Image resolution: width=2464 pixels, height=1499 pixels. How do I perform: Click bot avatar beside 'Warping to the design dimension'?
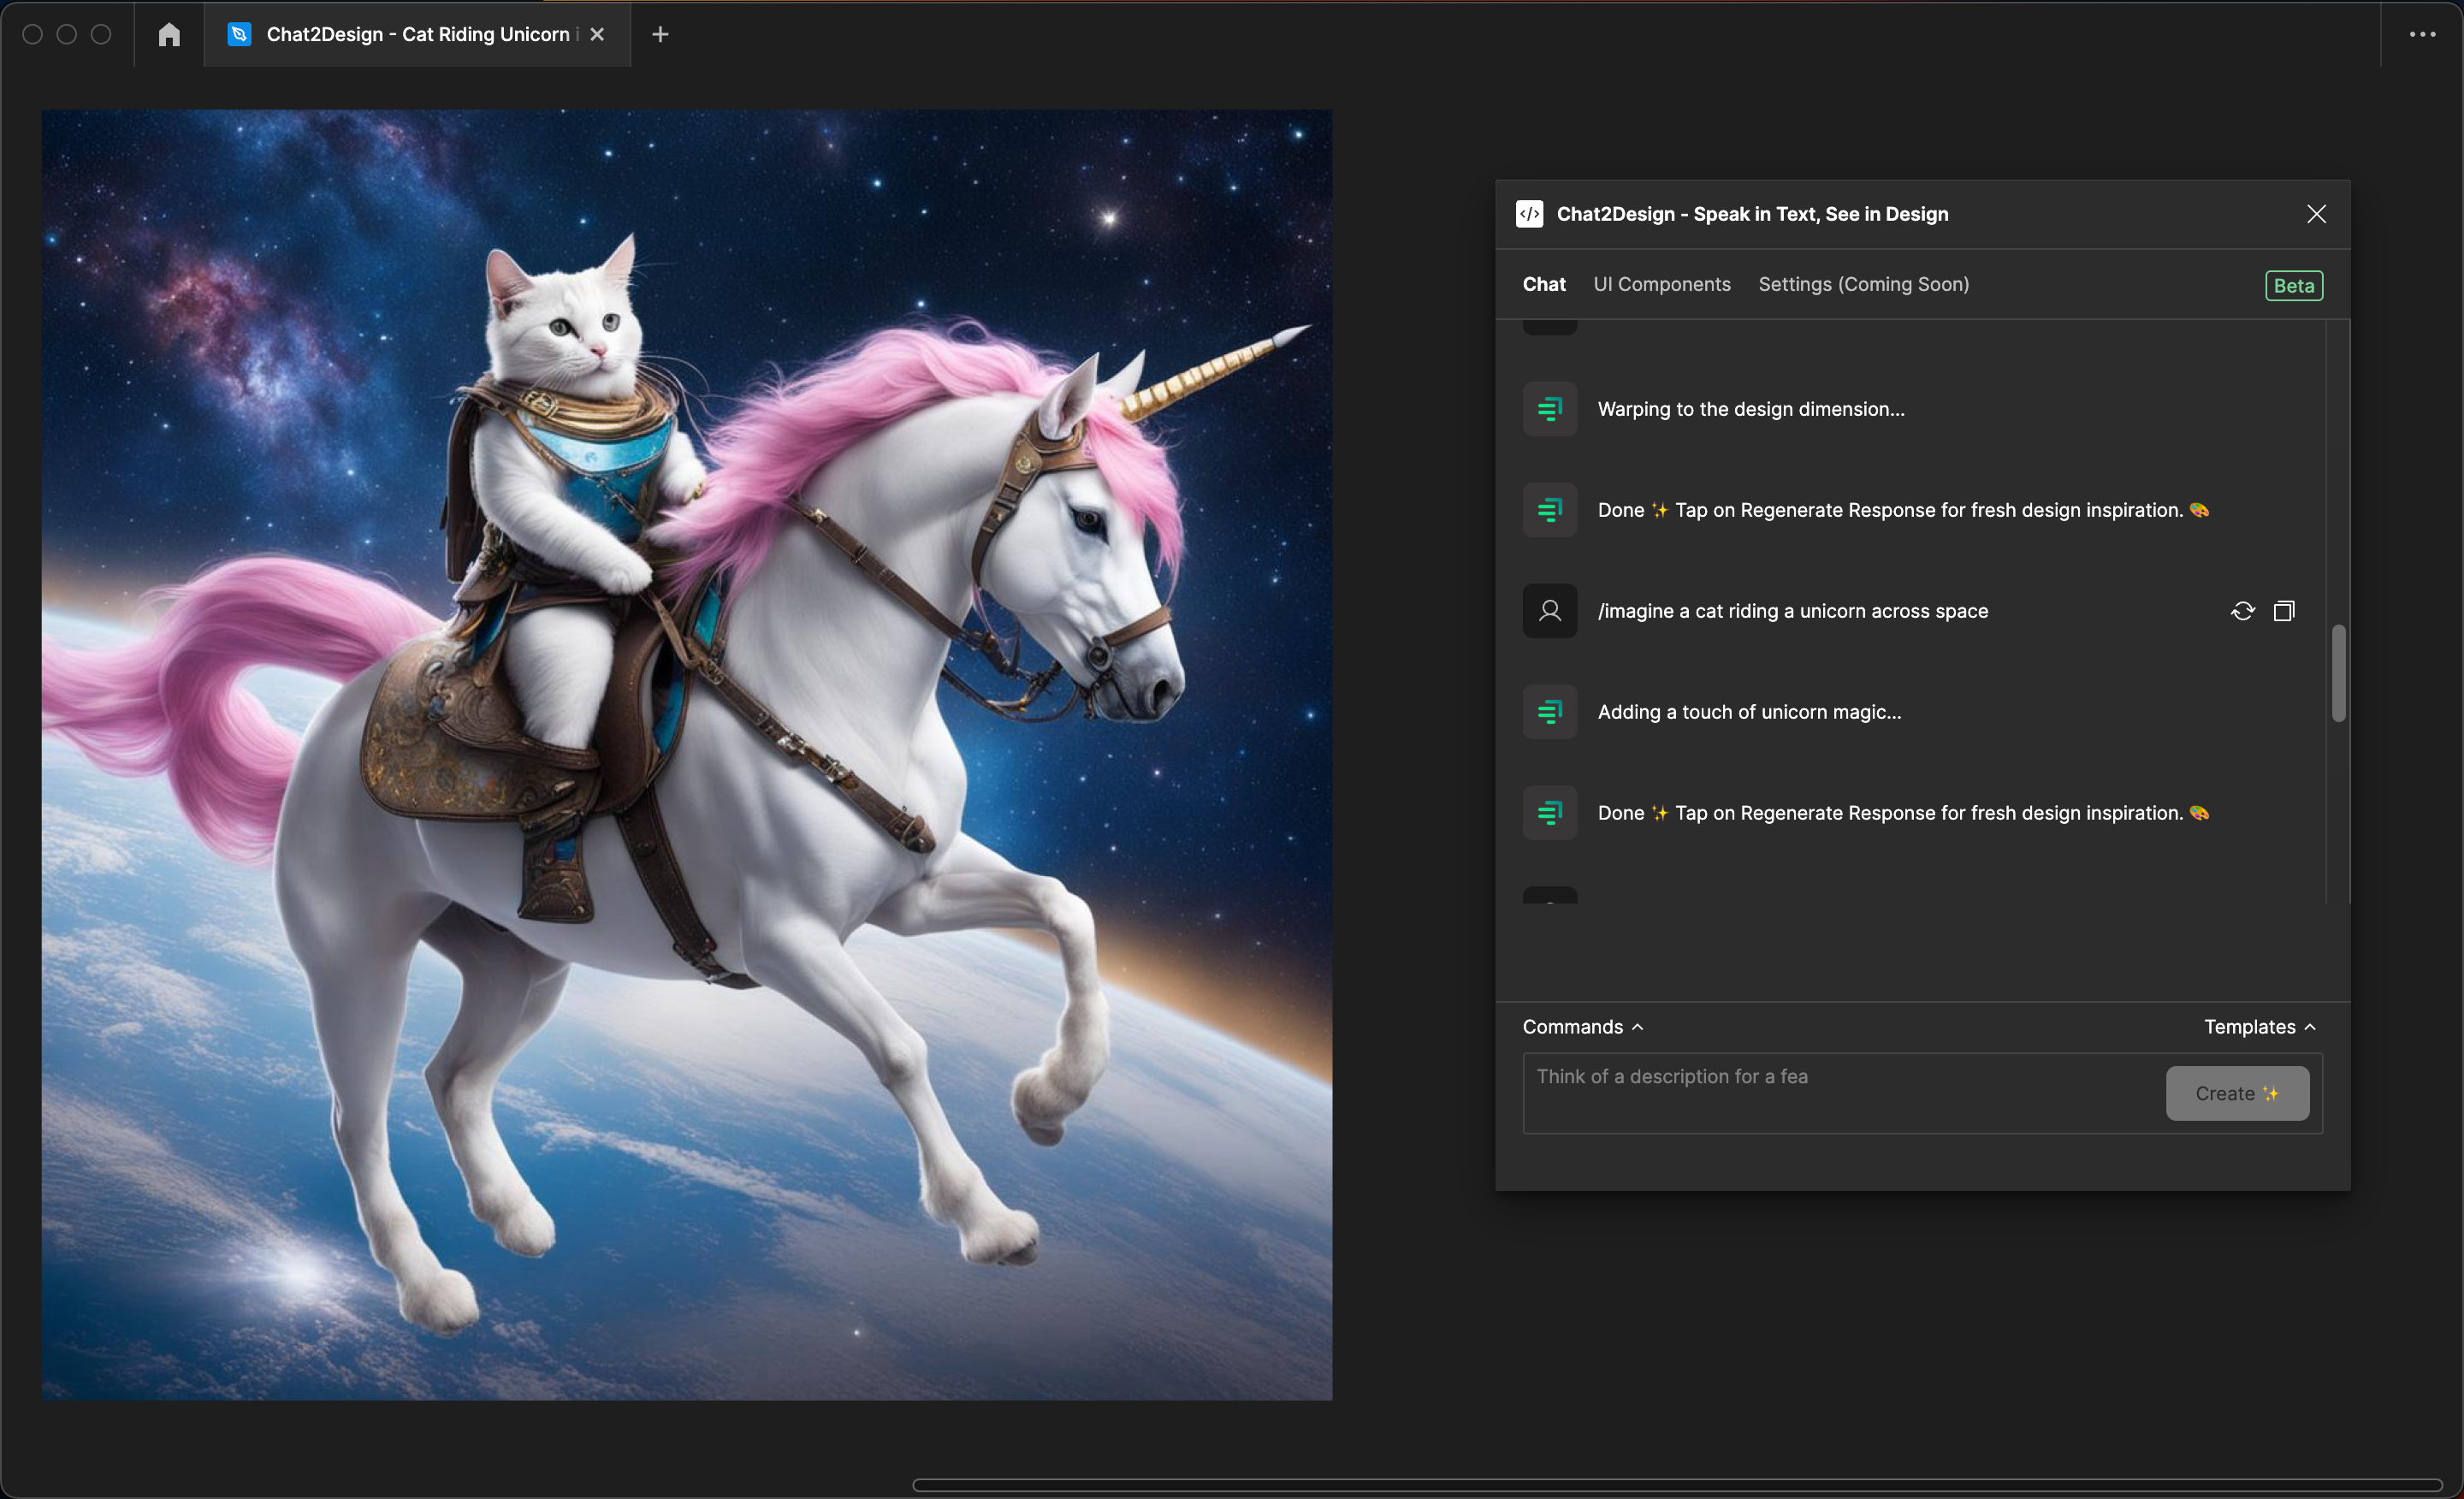(1549, 409)
